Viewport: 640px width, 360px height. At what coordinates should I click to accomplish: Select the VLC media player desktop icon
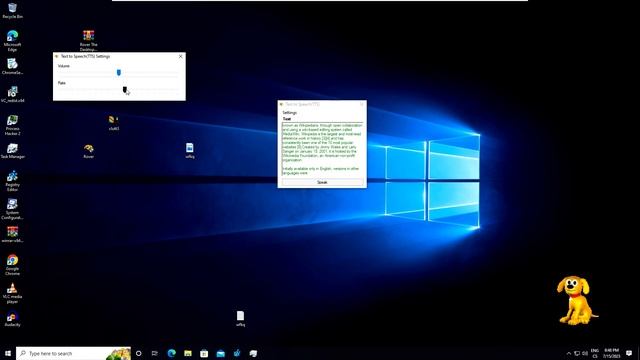12,293
